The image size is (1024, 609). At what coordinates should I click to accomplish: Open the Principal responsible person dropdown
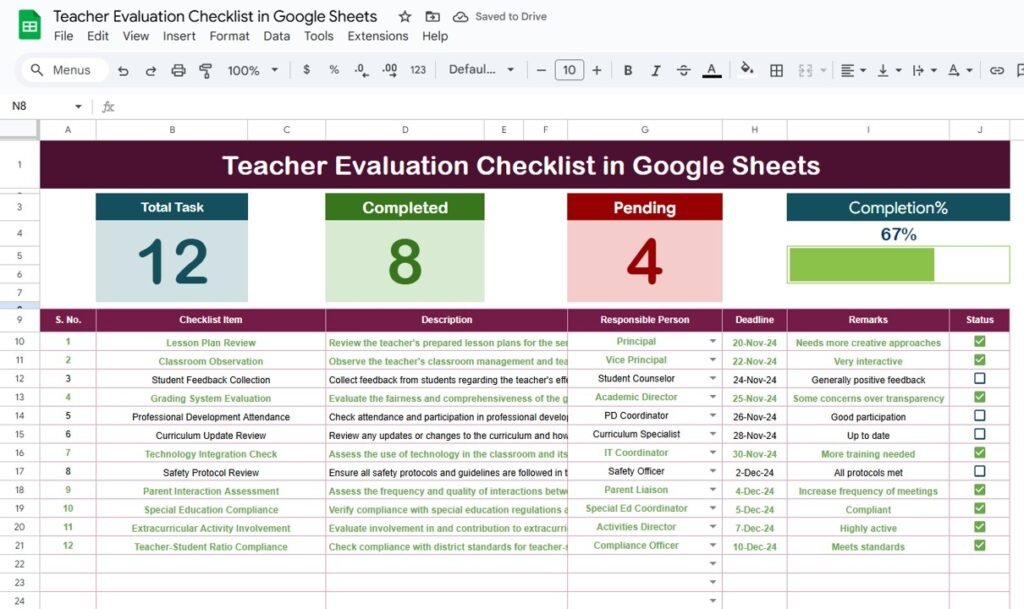pyautogui.click(x=712, y=342)
